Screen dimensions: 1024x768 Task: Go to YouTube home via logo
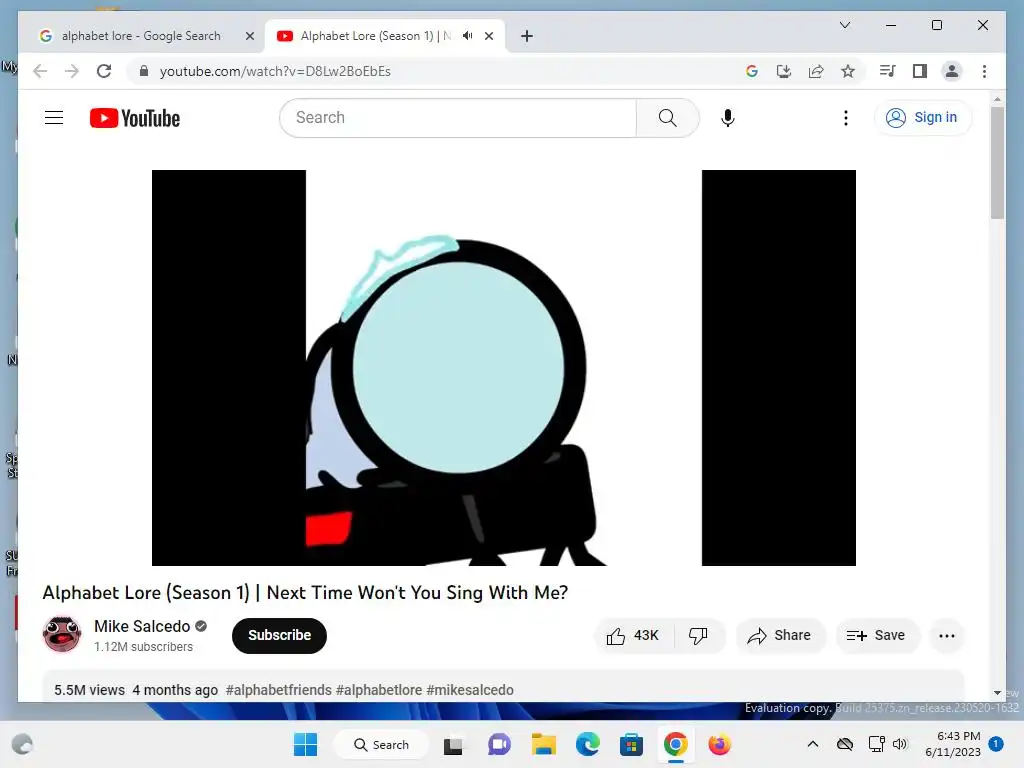135,118
